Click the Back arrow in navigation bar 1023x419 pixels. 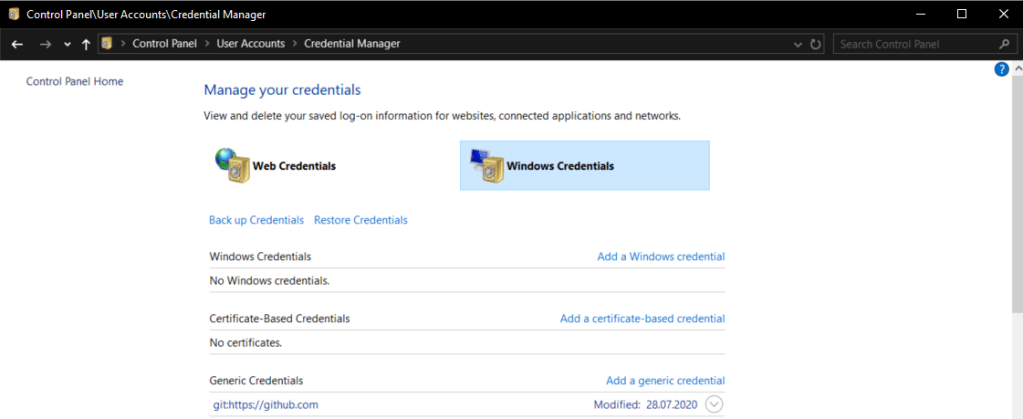coord(17,44)
